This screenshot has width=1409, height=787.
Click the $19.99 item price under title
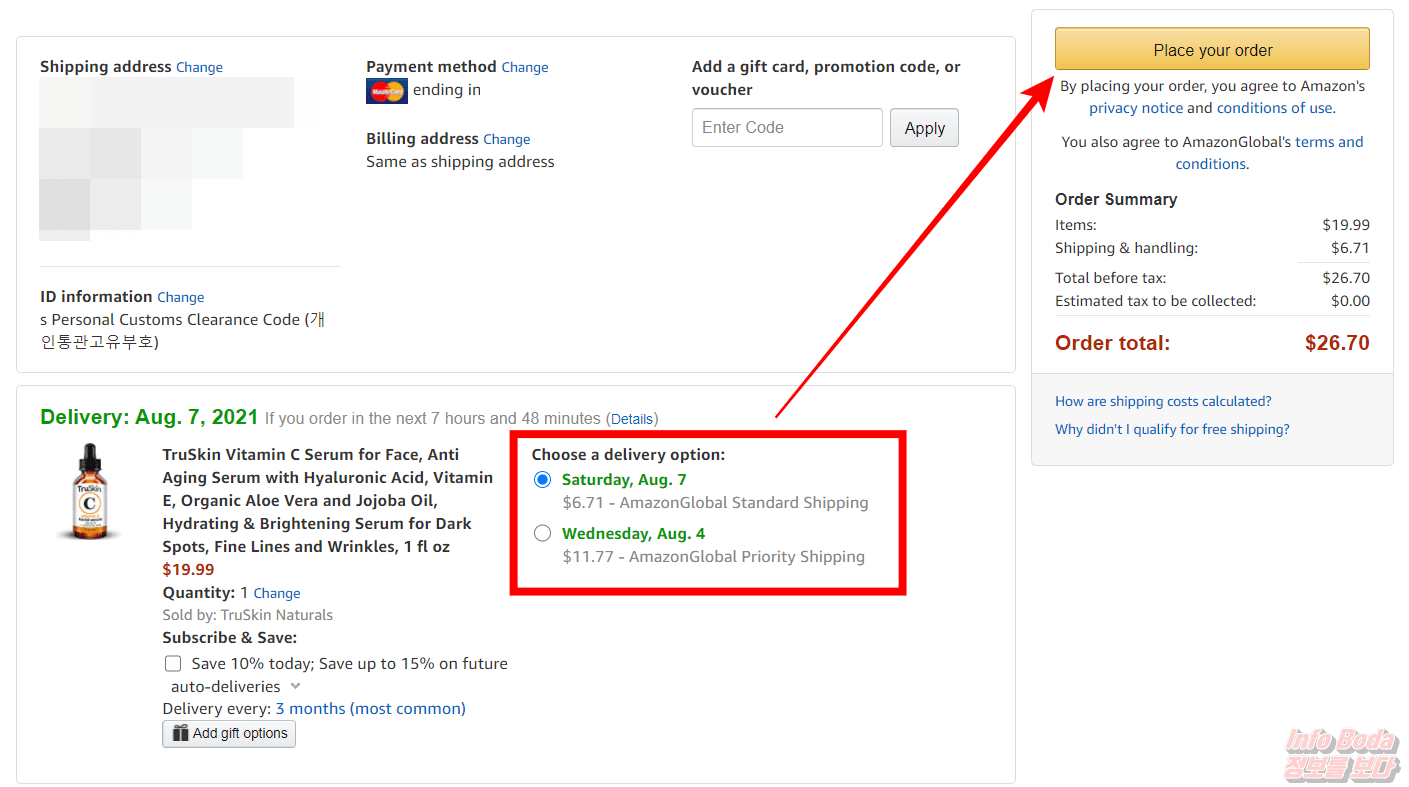click(x=188, y=570)
